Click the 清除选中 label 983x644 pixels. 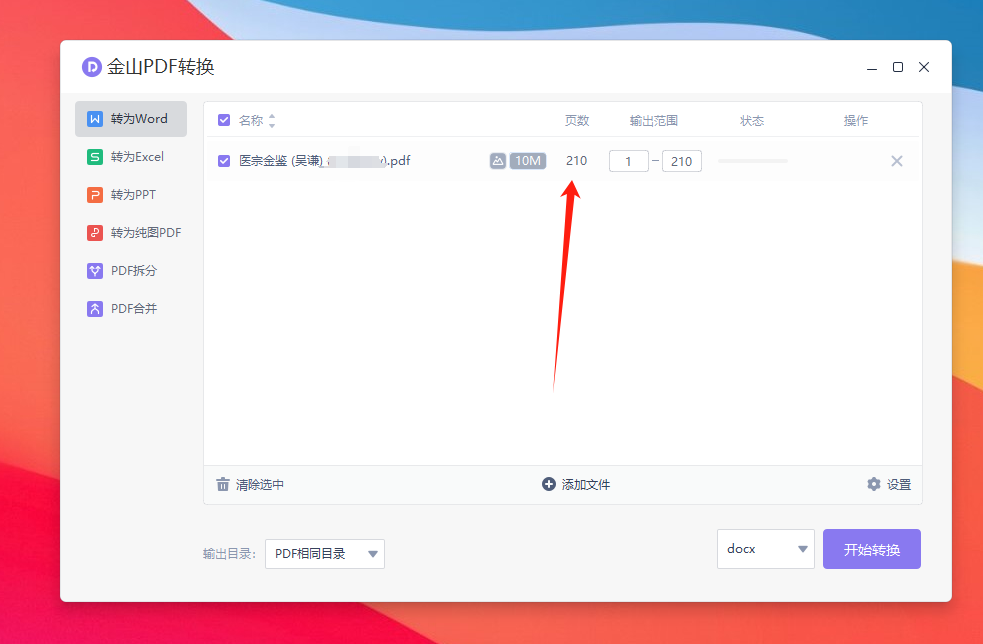click(x=260, y=485)
